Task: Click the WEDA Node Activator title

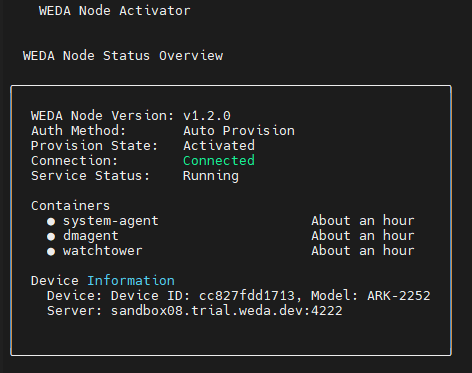Action: (115, 11)
